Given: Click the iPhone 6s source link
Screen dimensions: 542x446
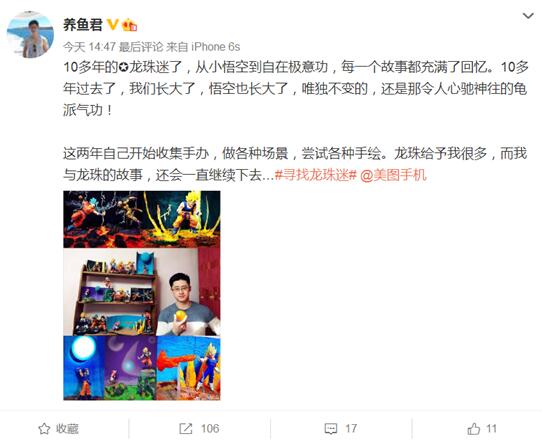Looking at the screenshot, I should (216, 47).
